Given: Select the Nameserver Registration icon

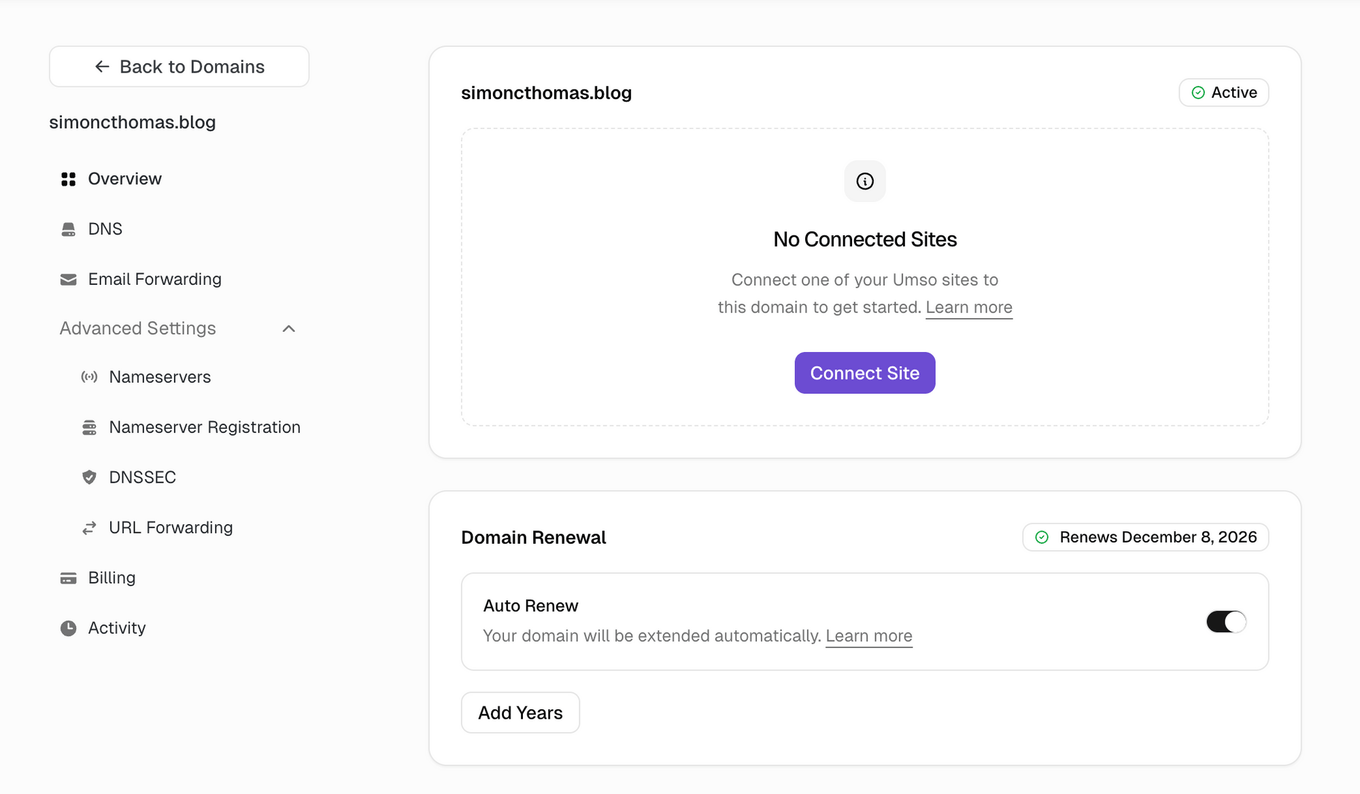Looking at the screenshot, I should coord(90,427).
